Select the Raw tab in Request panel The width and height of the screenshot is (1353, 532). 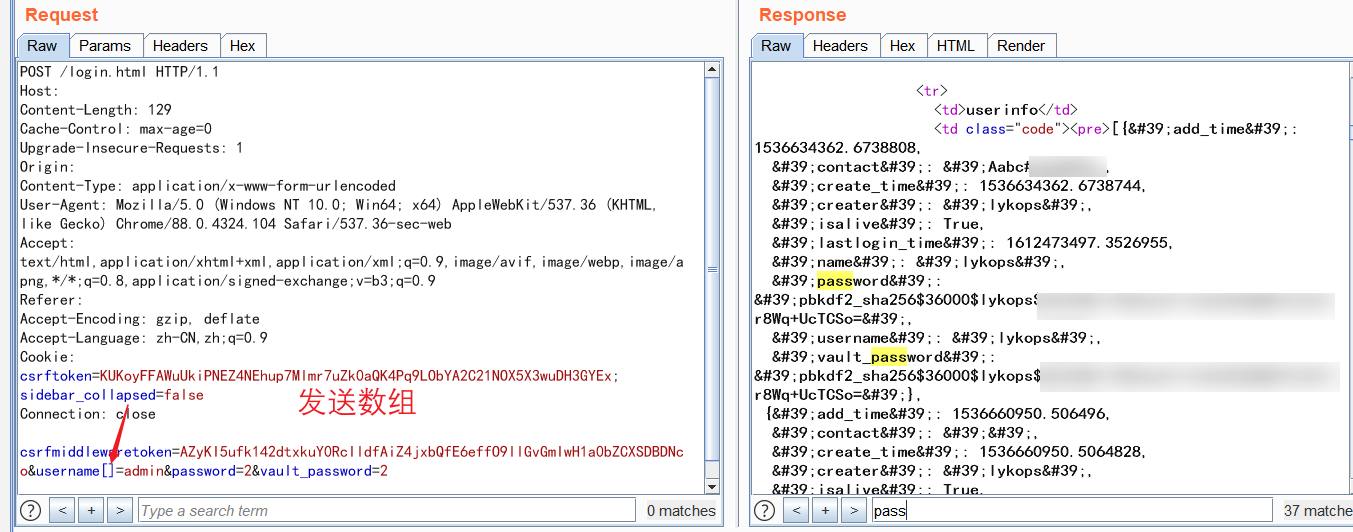[x=42, y=46]
